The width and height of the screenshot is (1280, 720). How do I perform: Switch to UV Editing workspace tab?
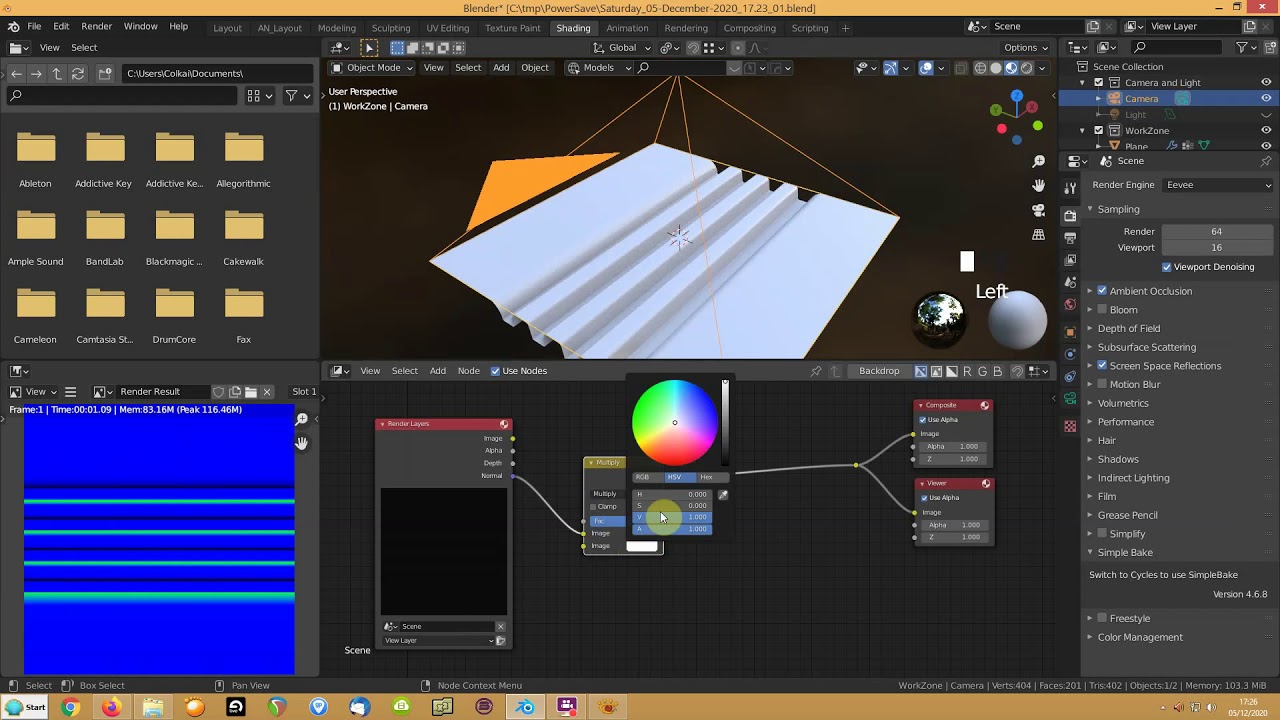447,28
